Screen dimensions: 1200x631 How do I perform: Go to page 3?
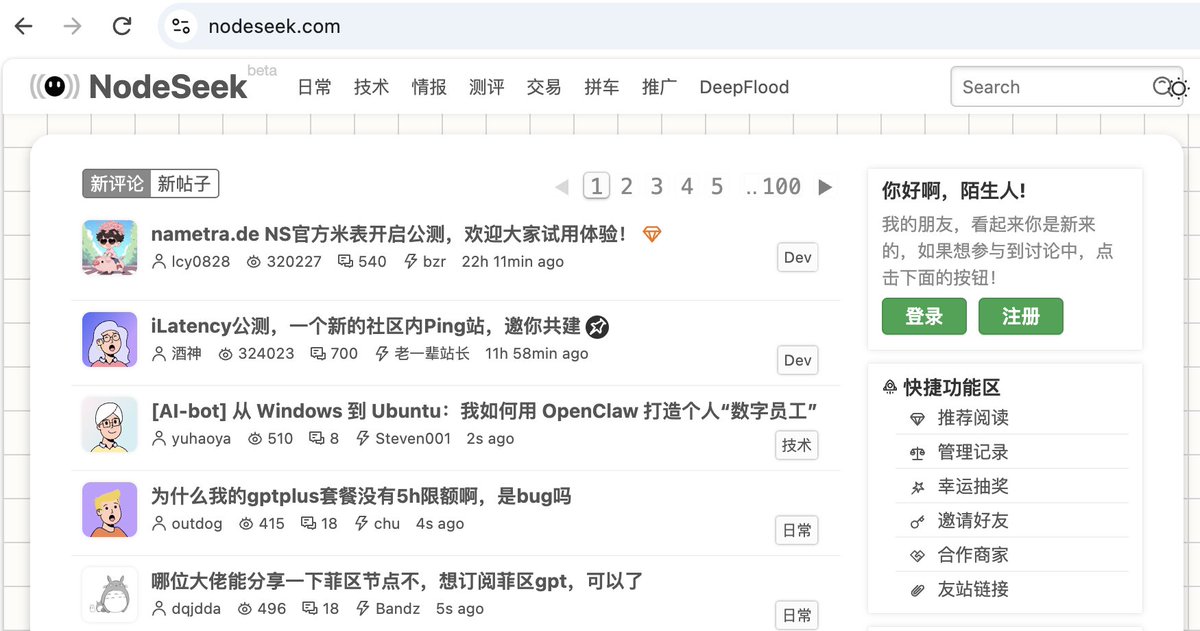pyautogui.click(x=656, y=186)
